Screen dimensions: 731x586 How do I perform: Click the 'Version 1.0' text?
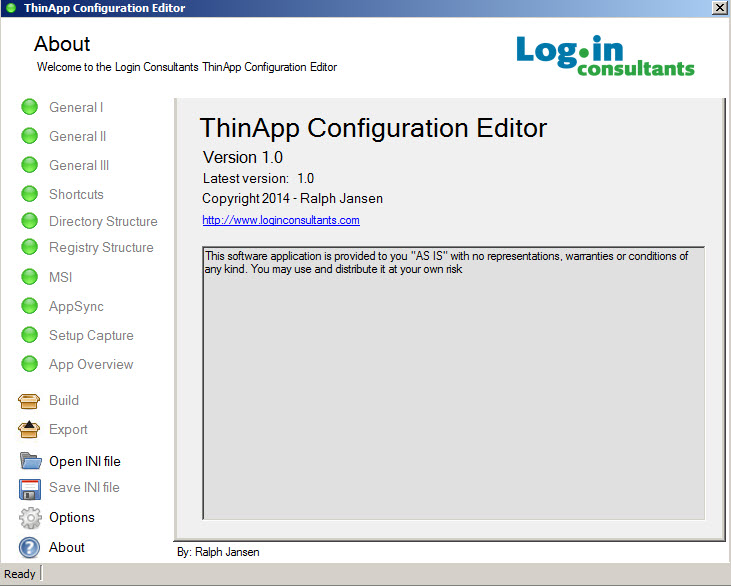click(x=242, y=157)
